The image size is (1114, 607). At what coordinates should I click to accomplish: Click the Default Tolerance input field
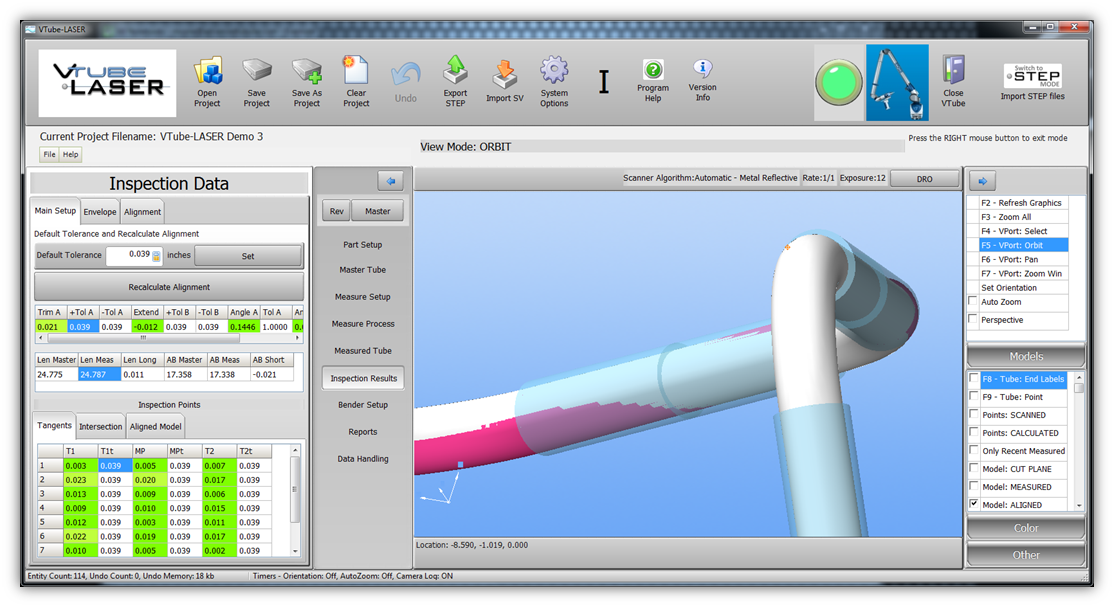tap(128, 255)
